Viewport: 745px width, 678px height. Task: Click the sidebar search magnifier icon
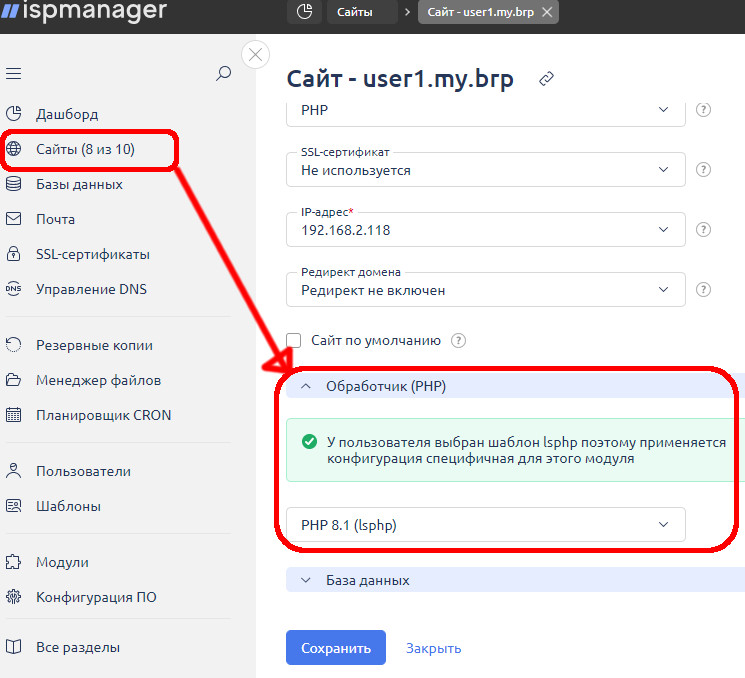coord(224,73)
